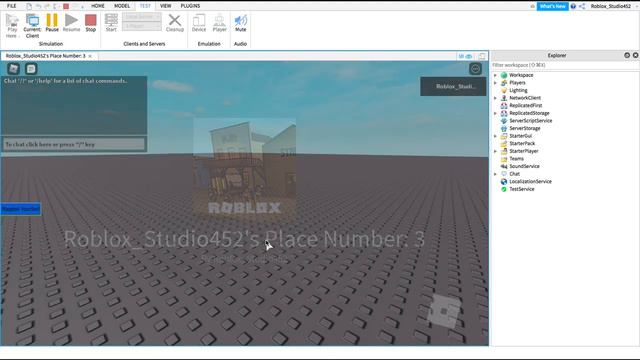The image size is (640, 360).
Task: Open the Local Server dropdown
Action: tap(142, 17)
